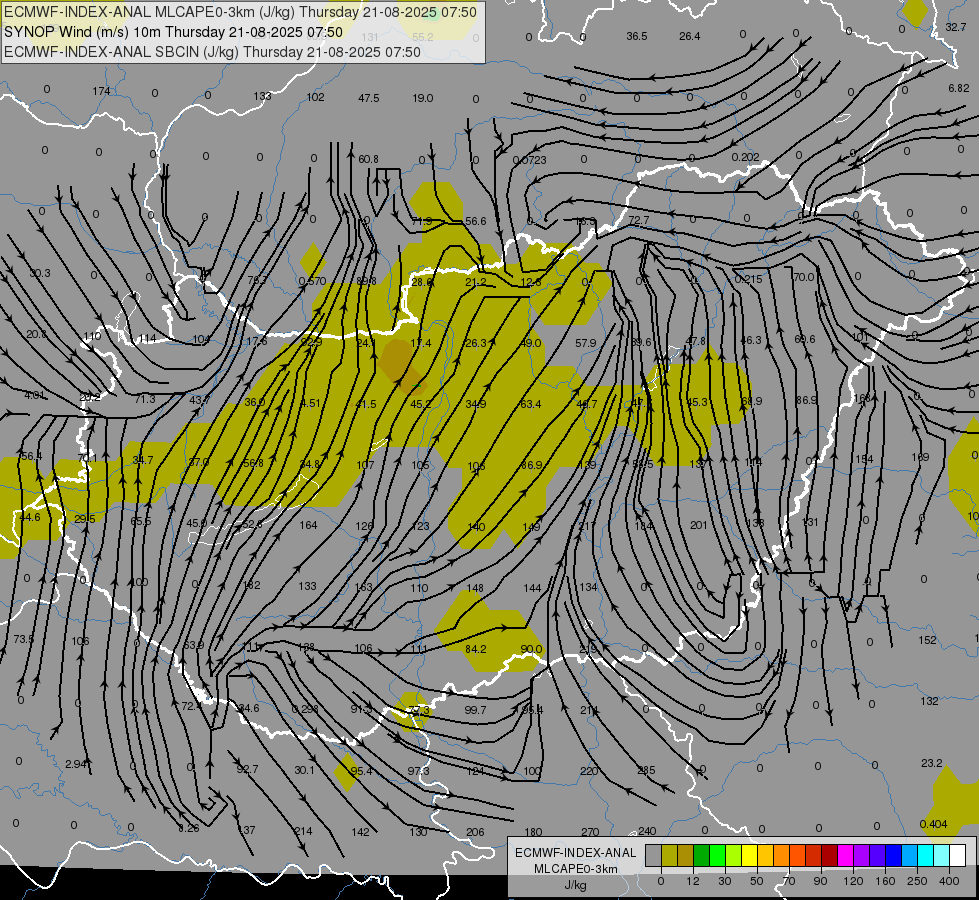979x900 pixels.
Task: Click the map value '63.4'
Action: (x=531, y=404)
